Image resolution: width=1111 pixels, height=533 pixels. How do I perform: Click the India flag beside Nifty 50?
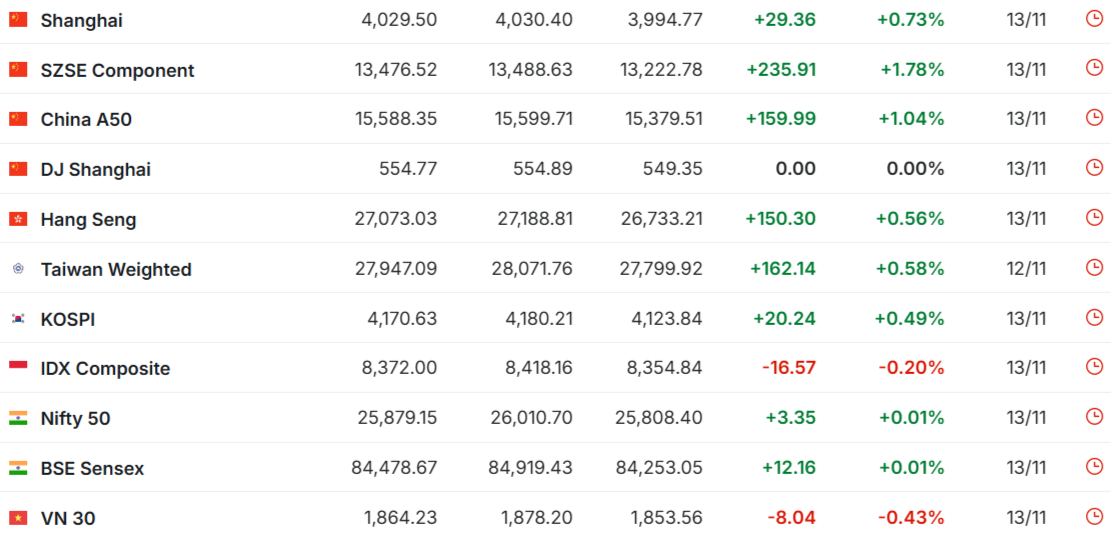coord(18,418)
